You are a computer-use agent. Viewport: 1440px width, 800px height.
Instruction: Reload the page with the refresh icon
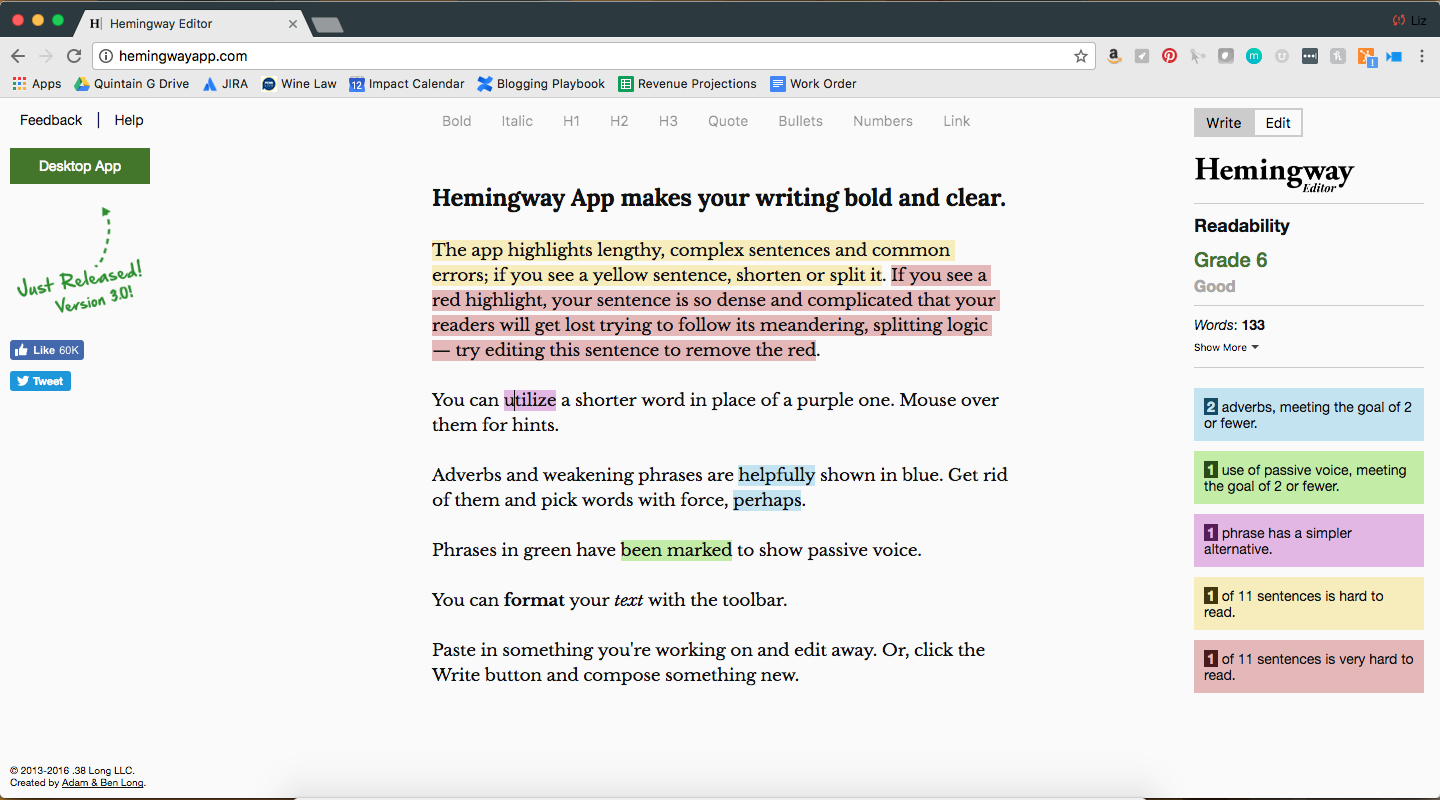tap(74, 57)
